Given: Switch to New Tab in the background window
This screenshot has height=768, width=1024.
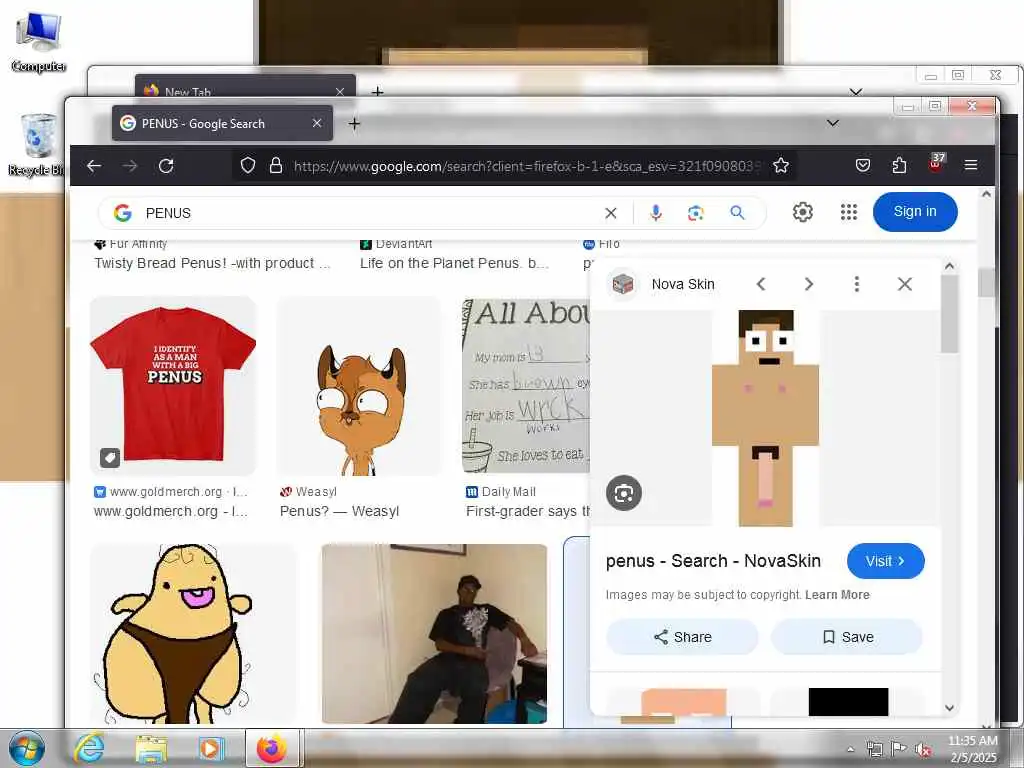Looking at the screenshot, I should coord(245,88).
